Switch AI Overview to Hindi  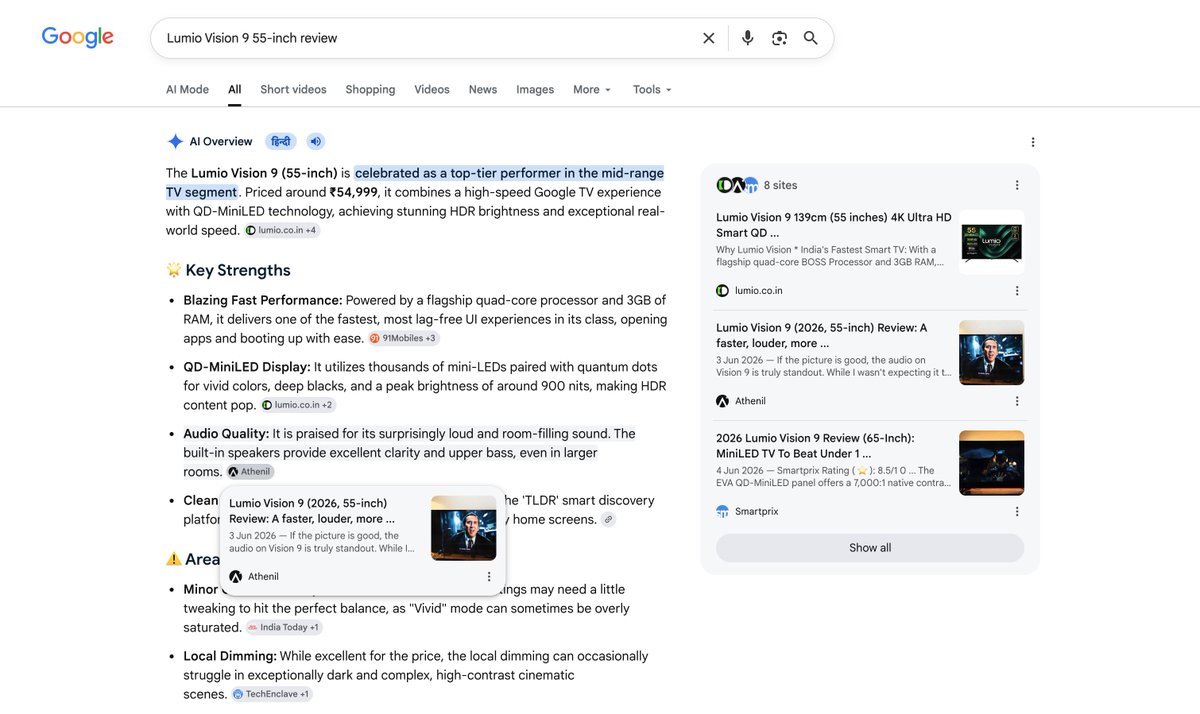pyautogui.click(x=281, y=142)
